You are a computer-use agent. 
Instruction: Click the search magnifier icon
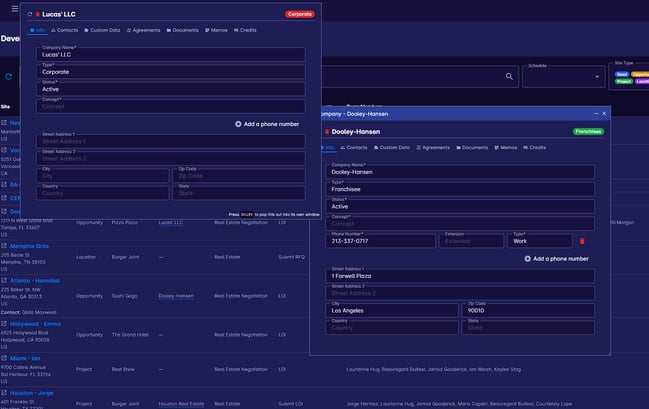click(x=510, y=76)
